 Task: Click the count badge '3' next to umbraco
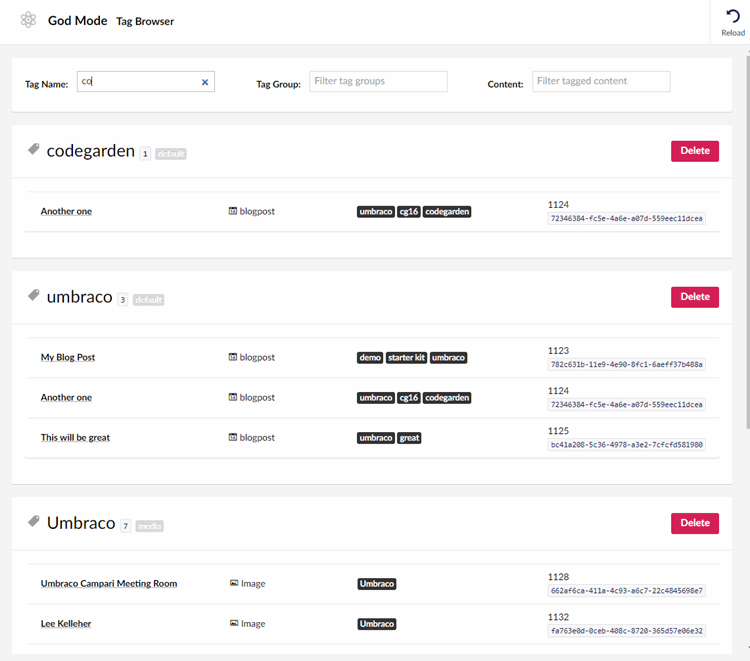coord(122,300)
